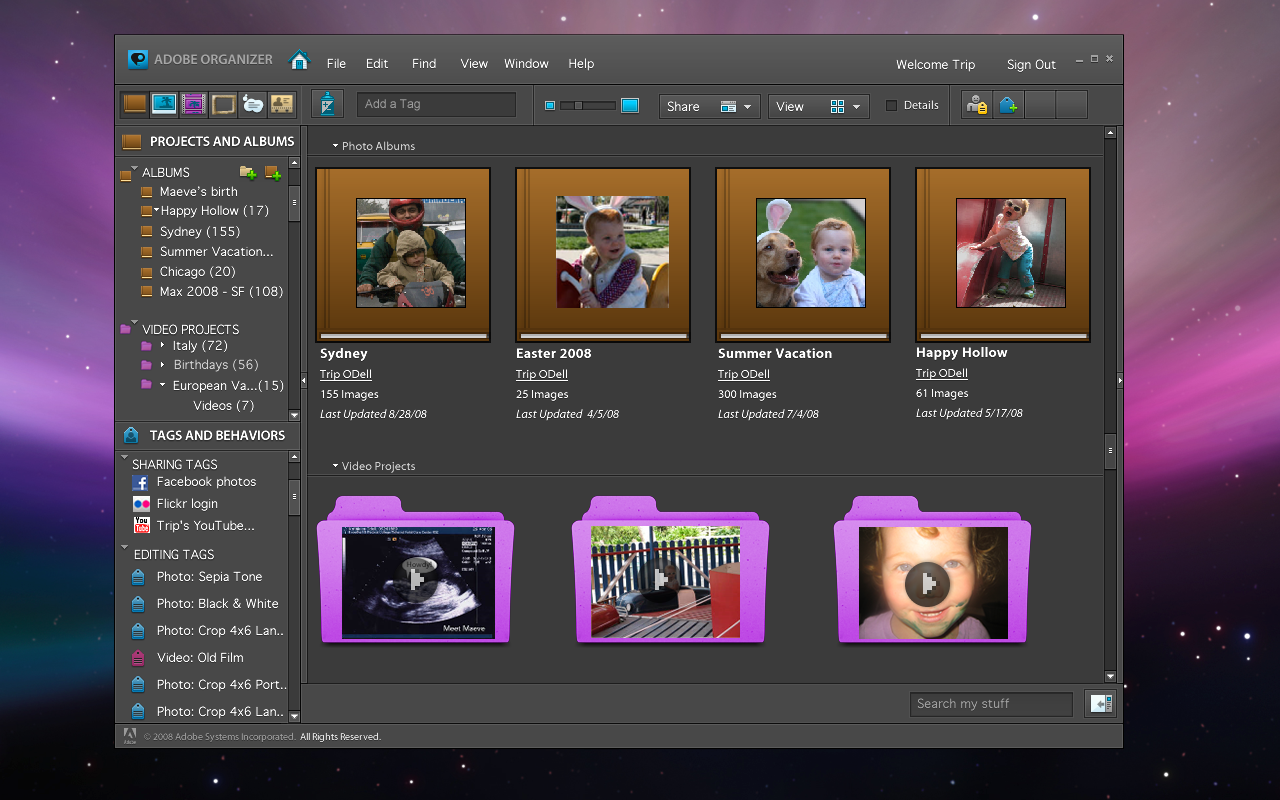Expand the Italy video project
The height and width of the screenshot is (800, 1280).
pyautogui.click(x=163, y=345)
